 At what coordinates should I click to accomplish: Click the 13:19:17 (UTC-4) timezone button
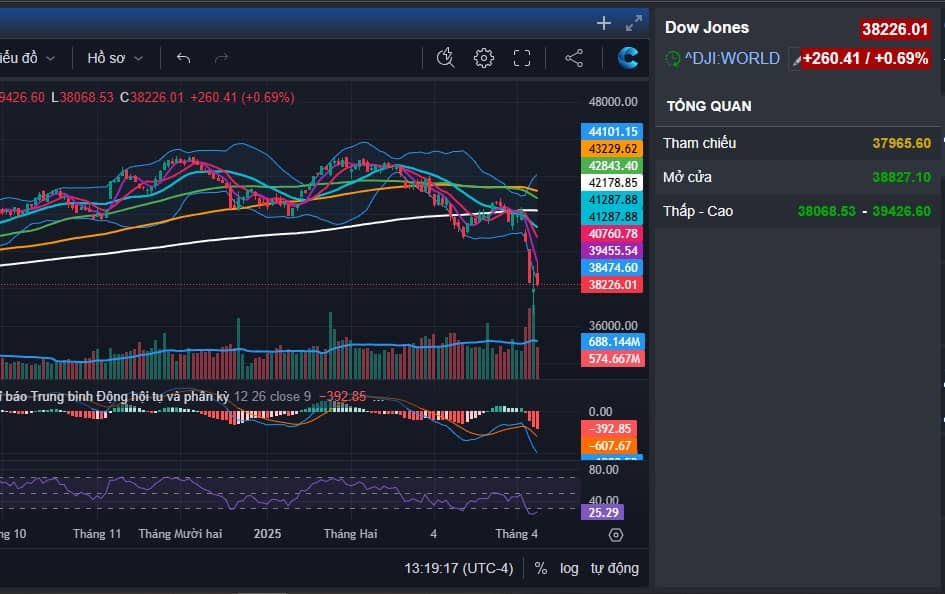pyautogui.click(x=459, y=568)
